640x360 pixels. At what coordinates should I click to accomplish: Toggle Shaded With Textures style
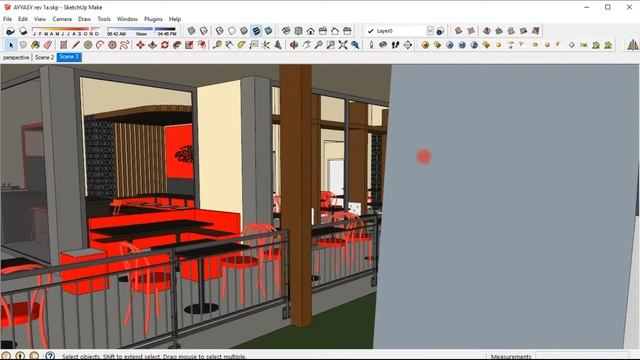coord(256,31)
